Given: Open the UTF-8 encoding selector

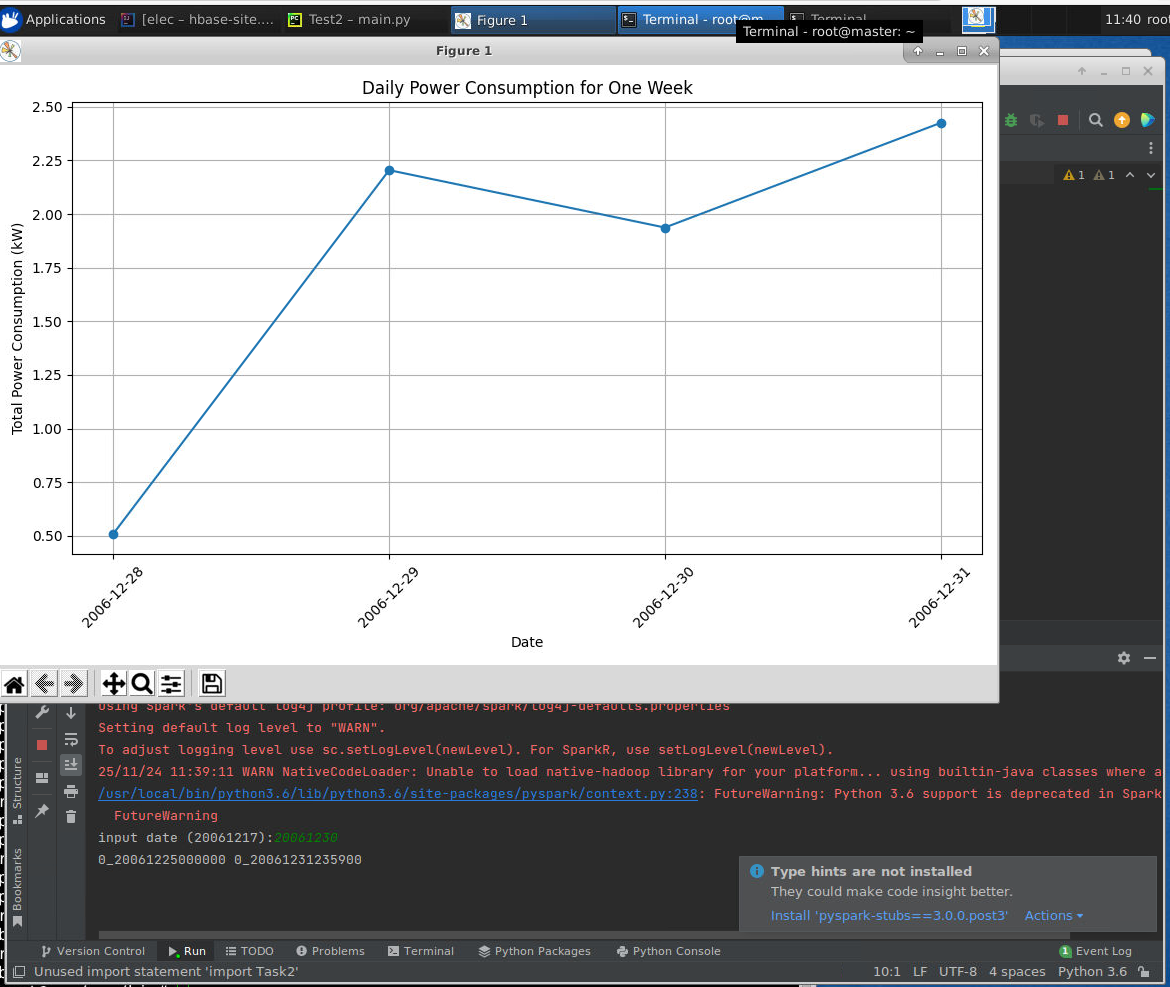Looking at the screenshot, I should point(958,971).
